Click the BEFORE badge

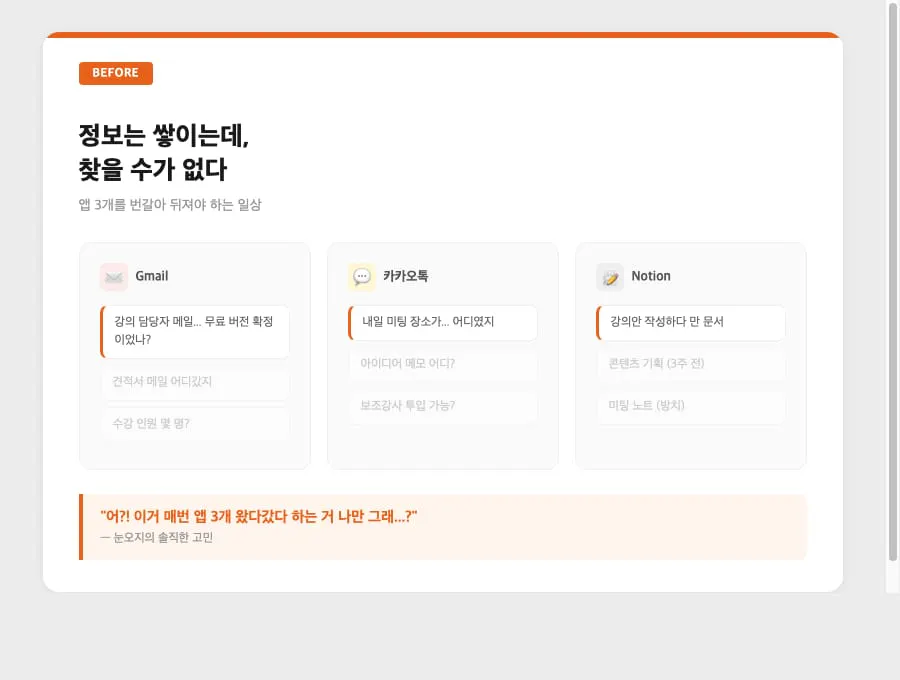point(115,73)
